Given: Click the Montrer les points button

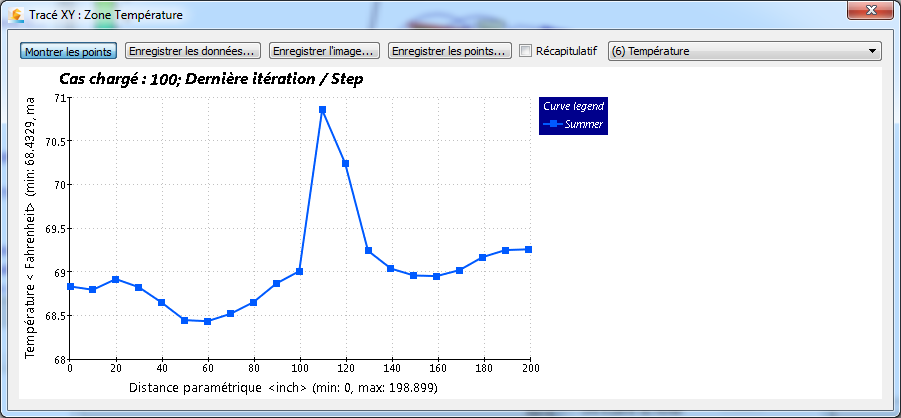Looking at the screenshot, I should pos(68,51).
